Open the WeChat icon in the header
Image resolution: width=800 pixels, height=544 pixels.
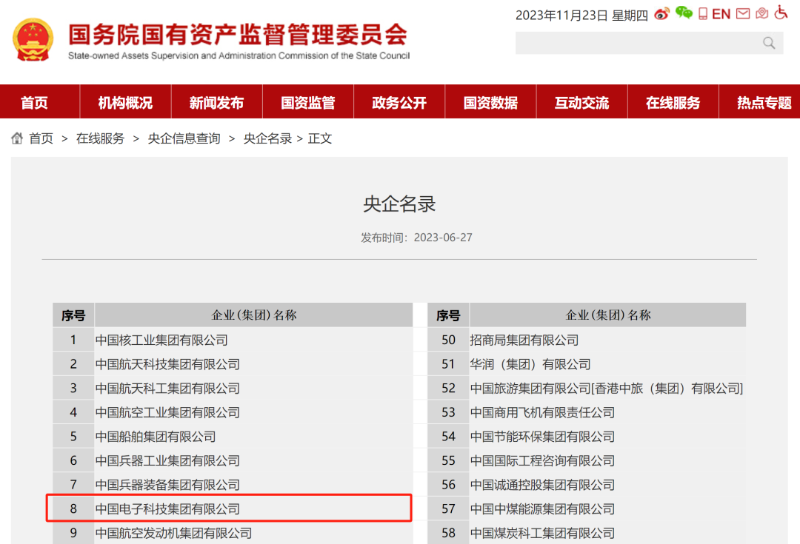[684, 13]
